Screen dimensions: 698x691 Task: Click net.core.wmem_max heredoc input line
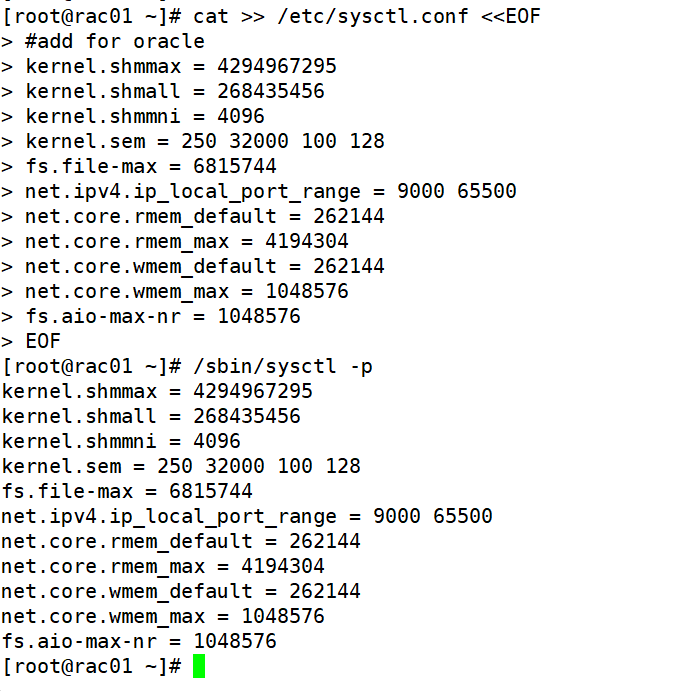coord(187,291)
